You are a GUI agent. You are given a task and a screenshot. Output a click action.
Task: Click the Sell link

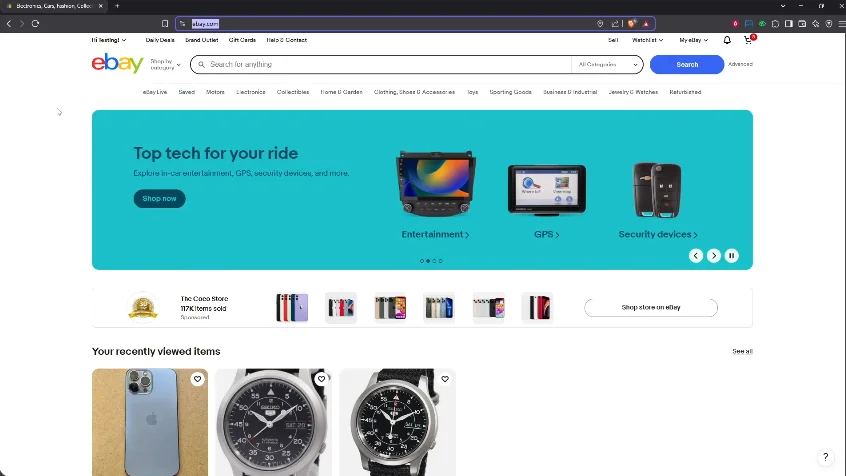(613, 40)
